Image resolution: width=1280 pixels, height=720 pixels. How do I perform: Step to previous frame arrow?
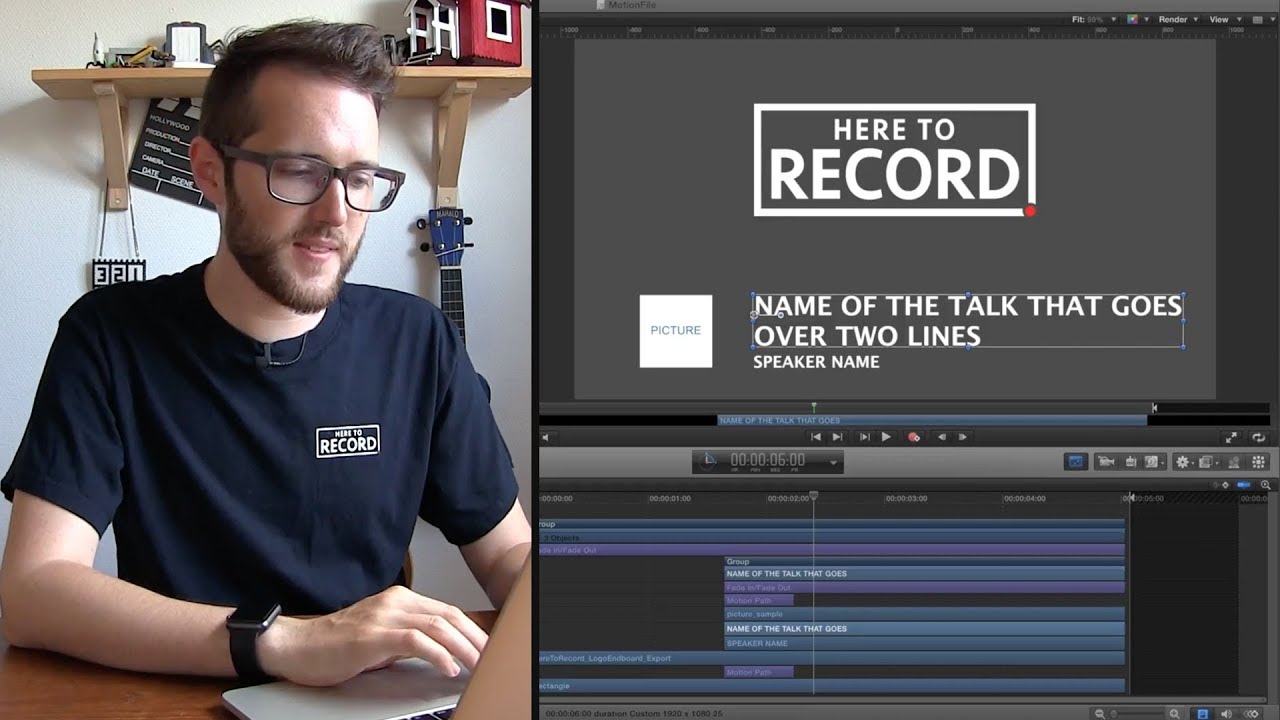940,437
